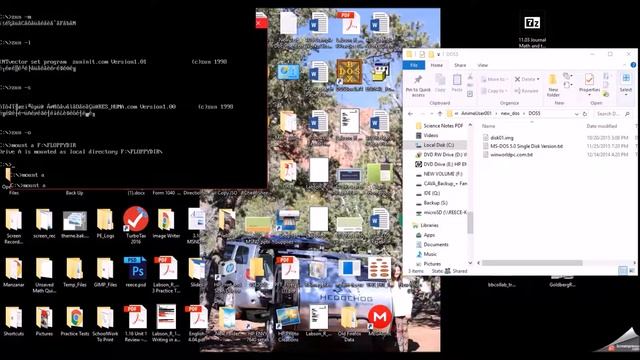This screenshot has width=640, height=360.
Task: Switch to the View ribbon tab
Action: [x=482, y=65]
